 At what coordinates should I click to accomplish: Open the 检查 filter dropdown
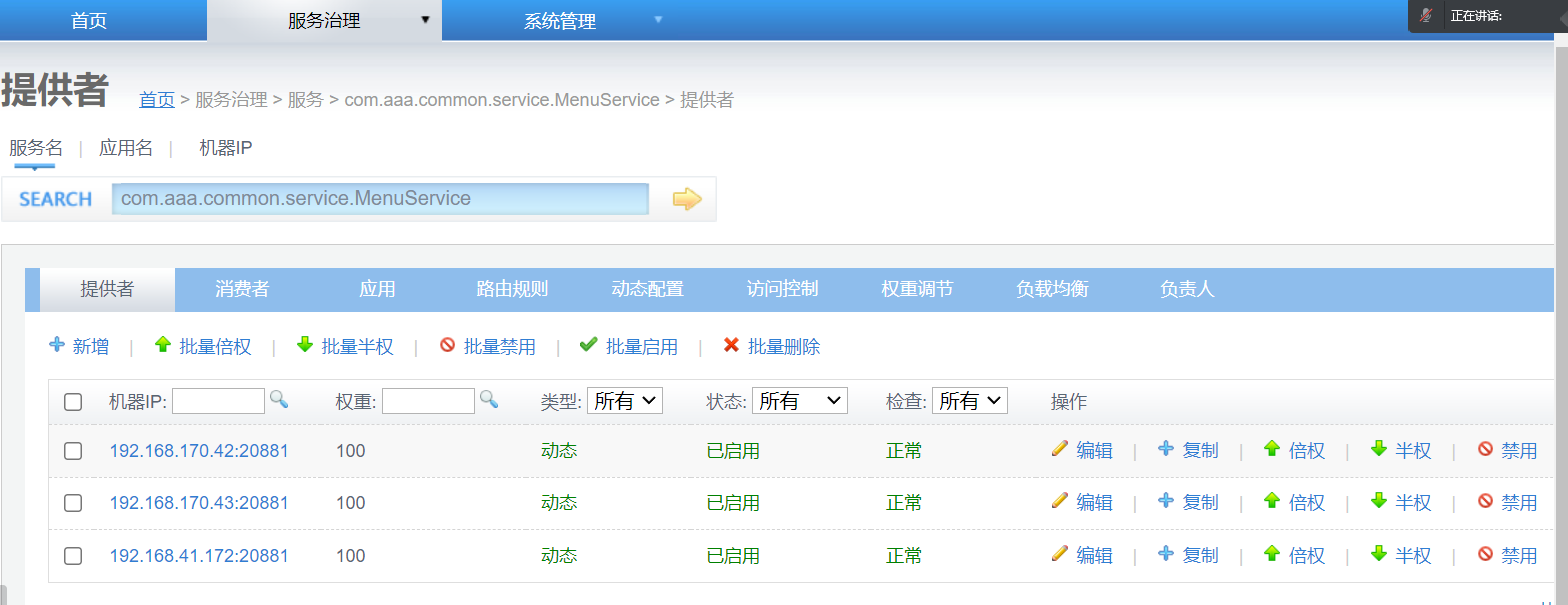pyautogui.click(x=970, y=401)
